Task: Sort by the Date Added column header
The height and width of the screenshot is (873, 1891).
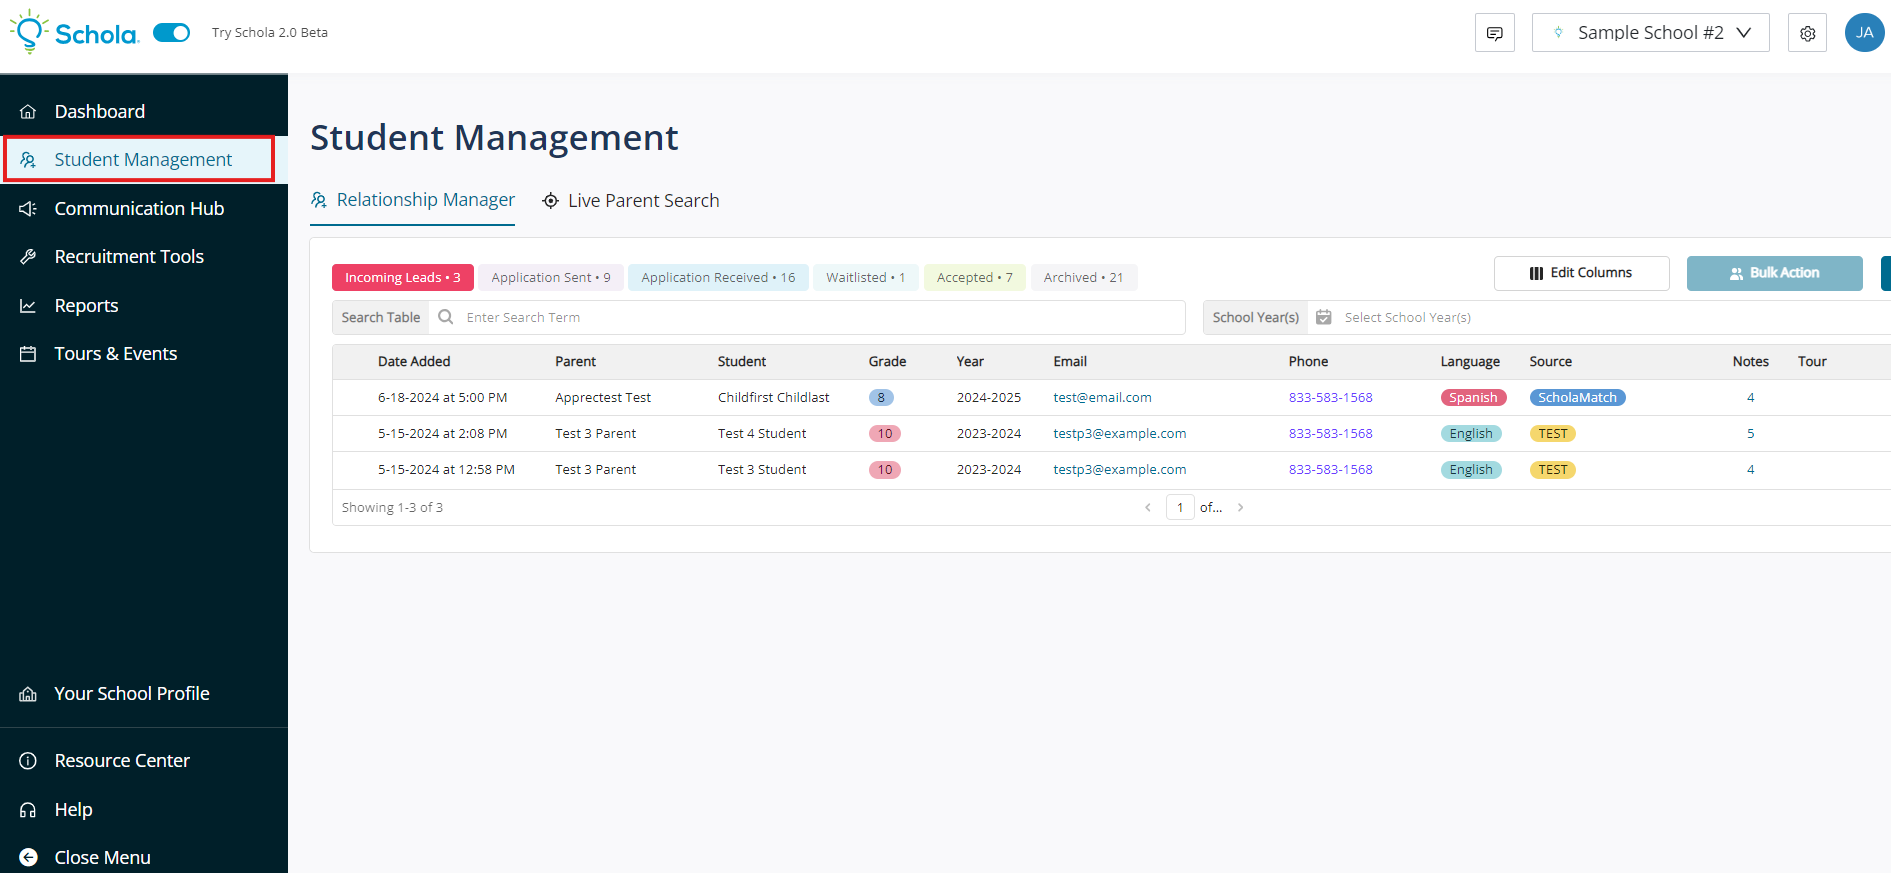Action: point(414,361)
